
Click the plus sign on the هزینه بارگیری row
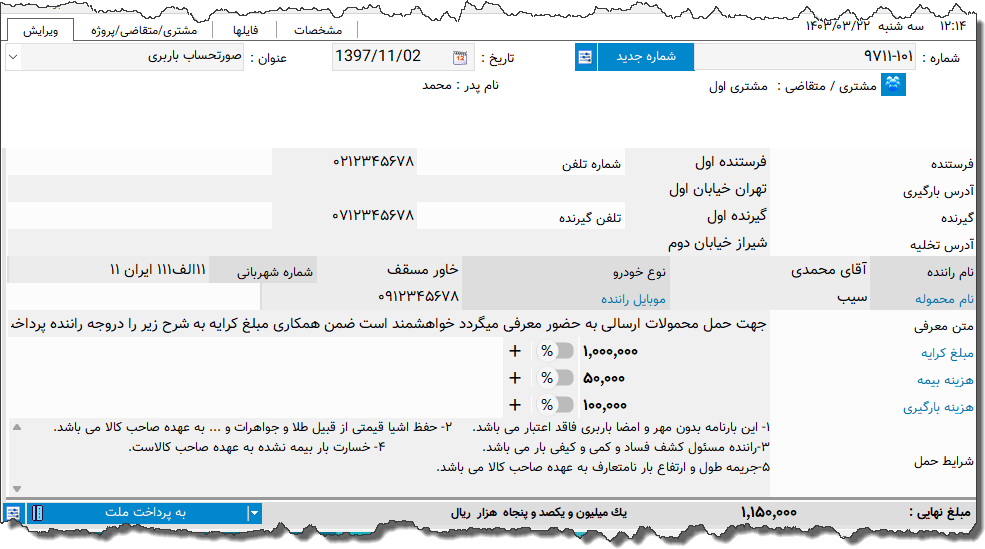(515, 405)
